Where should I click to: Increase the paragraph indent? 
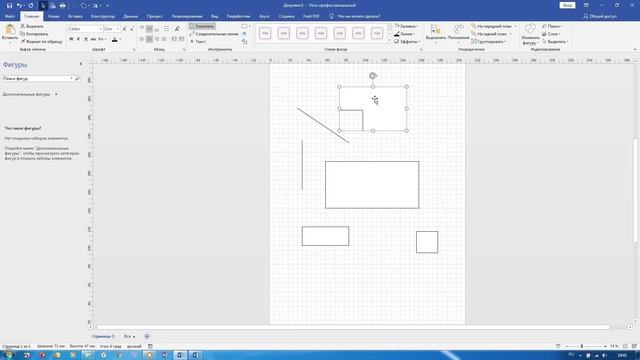coord(181,39)
